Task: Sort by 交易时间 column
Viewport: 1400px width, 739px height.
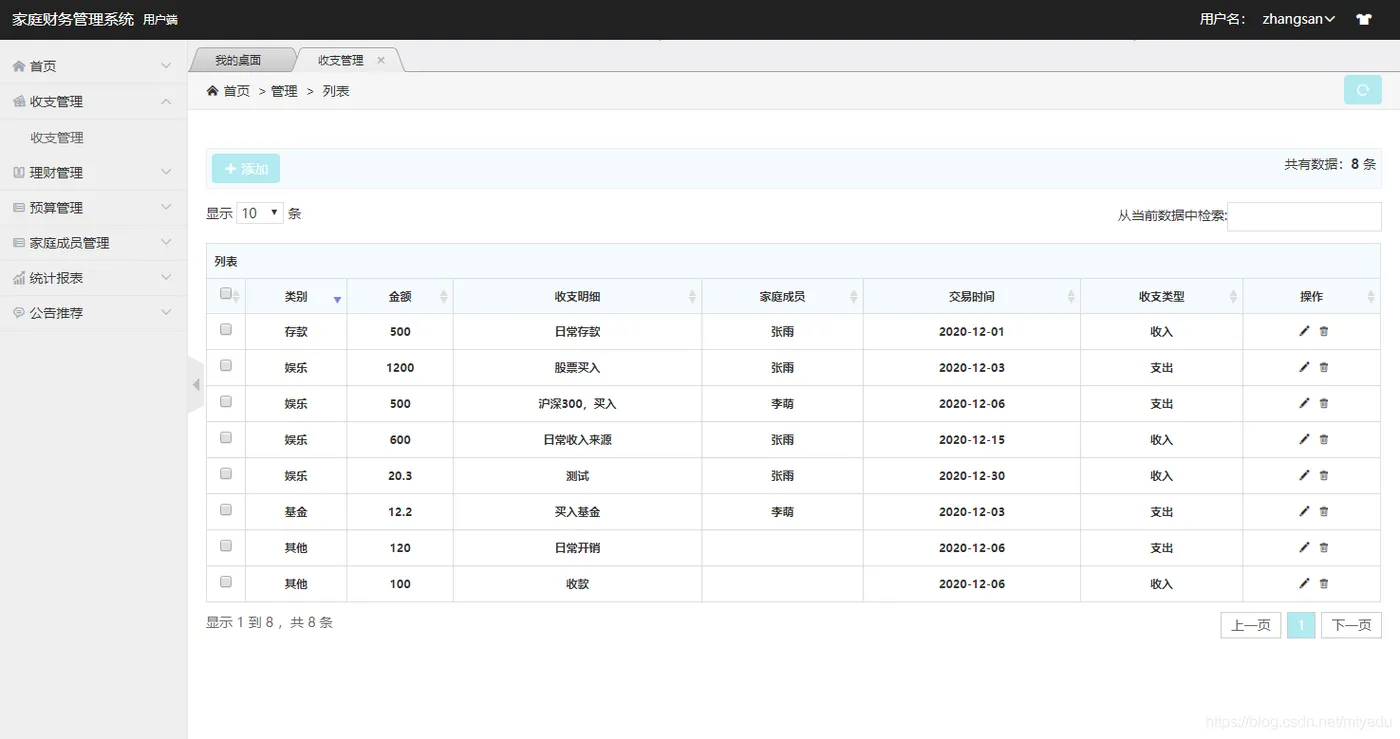Action: (x=972, y=296)
